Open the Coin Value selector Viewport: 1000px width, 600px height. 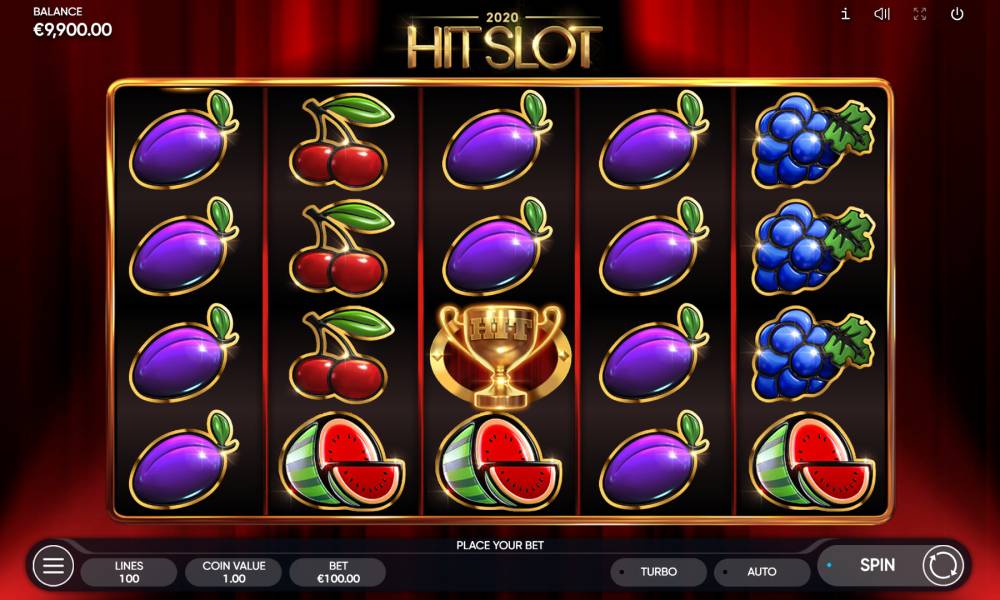coord(233,572)
